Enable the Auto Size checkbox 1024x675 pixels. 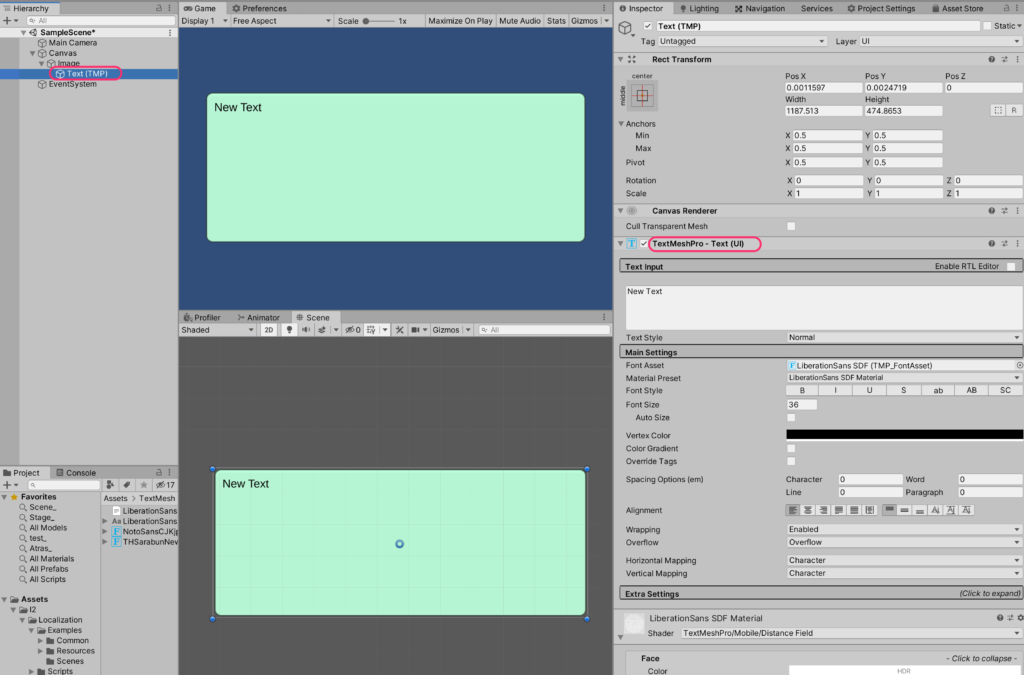pyautogui.click(x=791, y=418)
